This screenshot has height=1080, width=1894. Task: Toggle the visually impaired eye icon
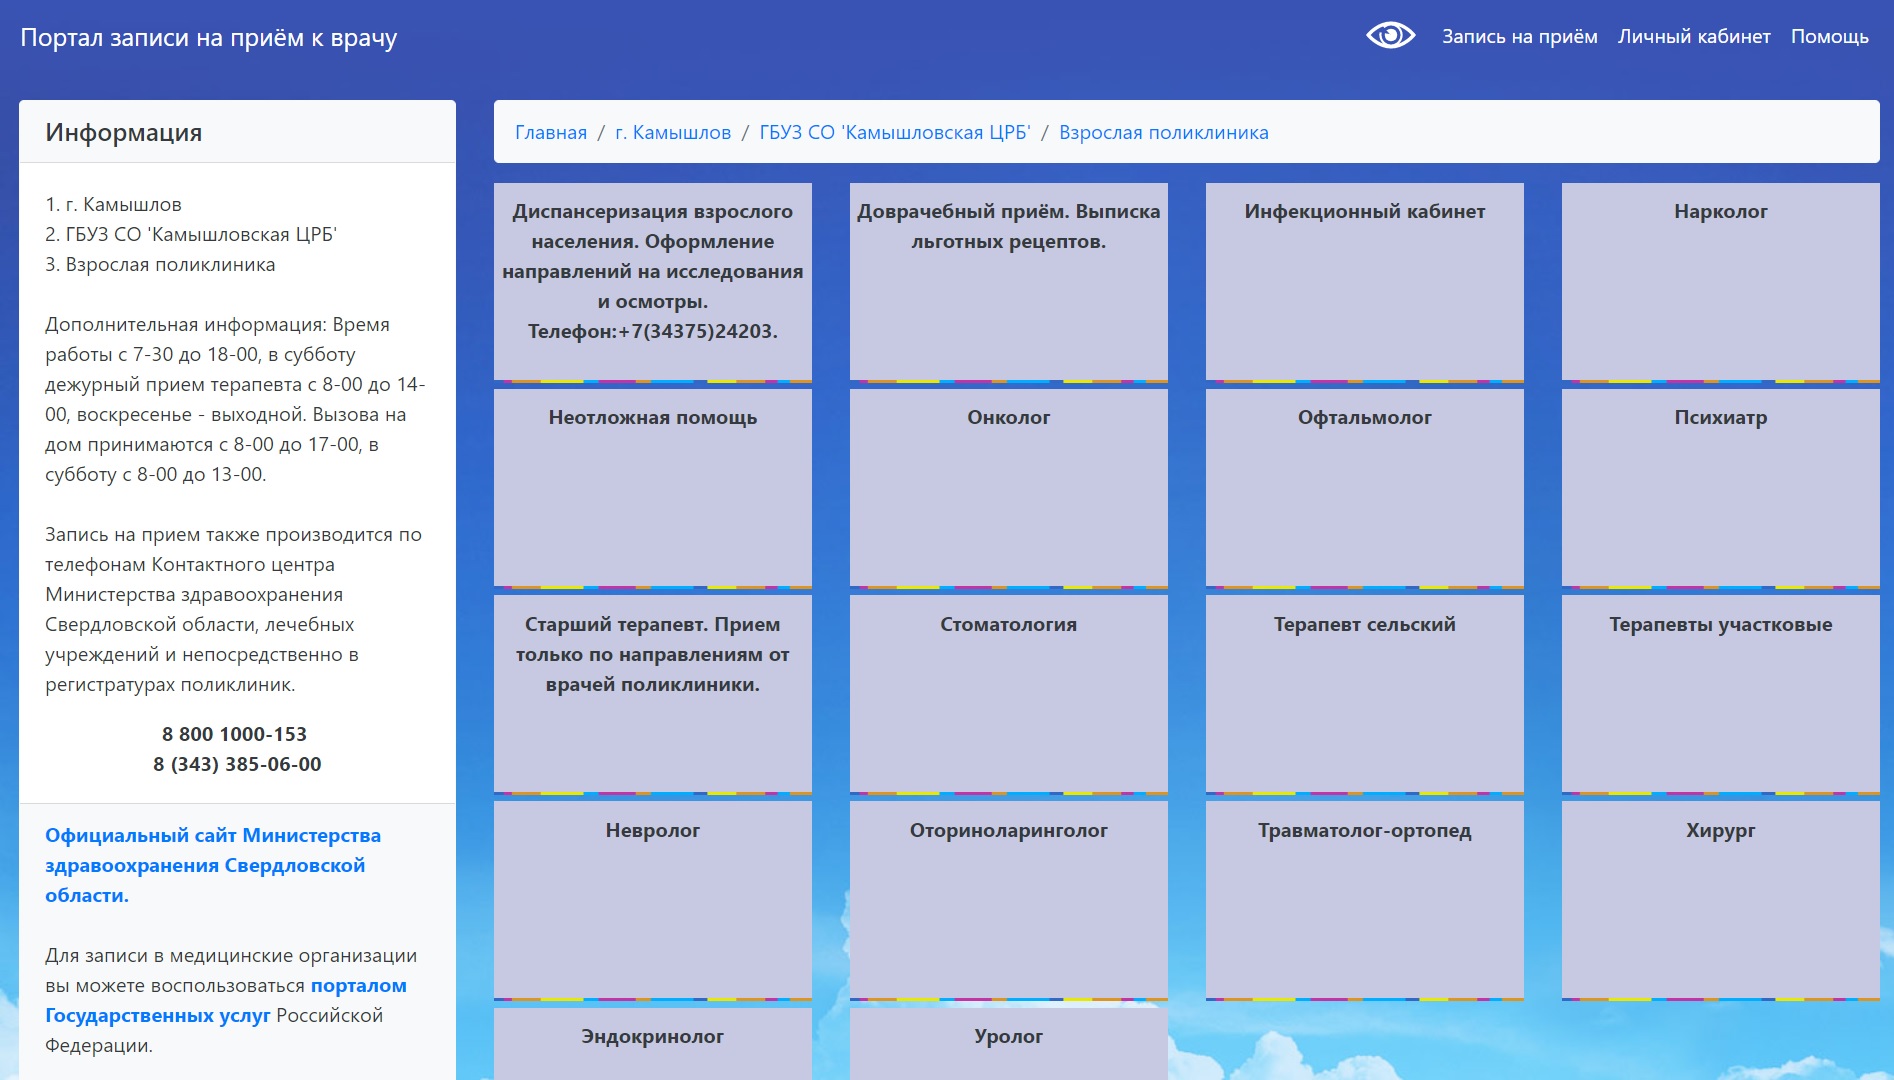click(x=1390, y=36)
